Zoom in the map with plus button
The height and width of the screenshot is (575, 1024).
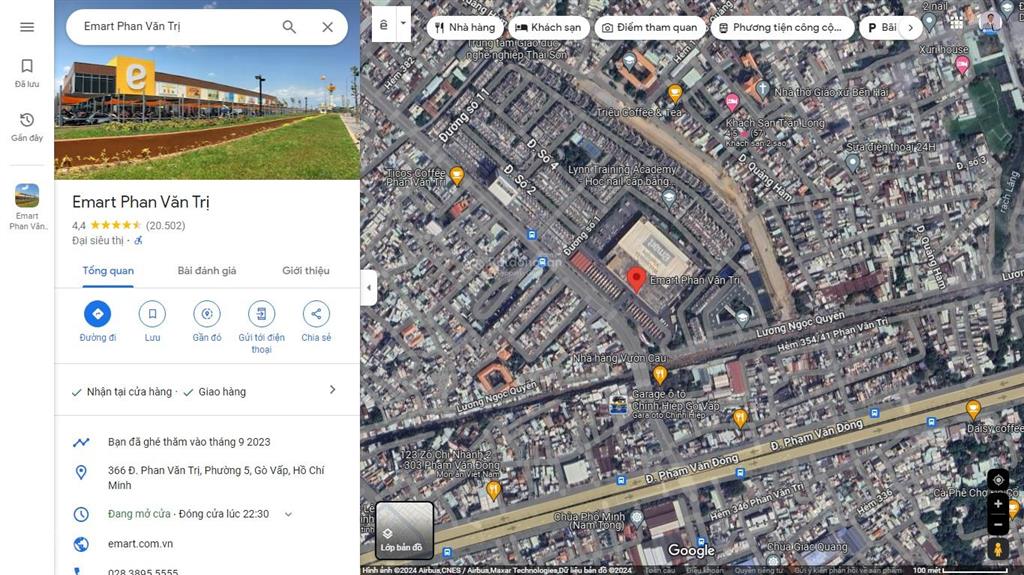click(x=997, y=504)
